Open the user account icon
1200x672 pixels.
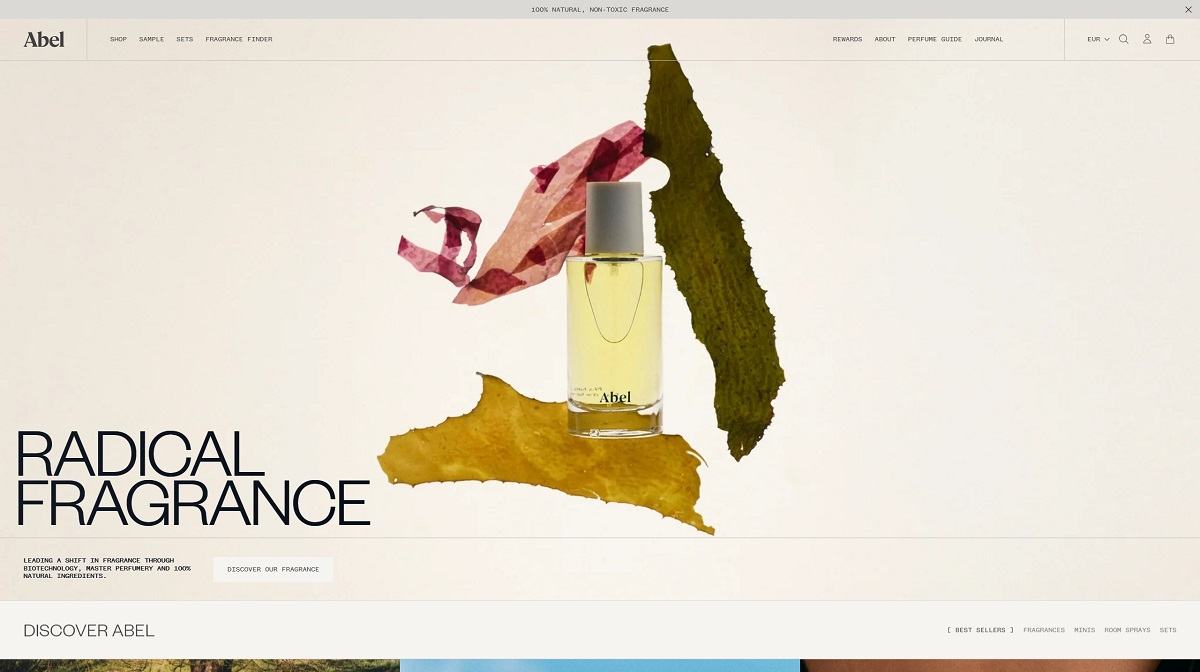1147,39
